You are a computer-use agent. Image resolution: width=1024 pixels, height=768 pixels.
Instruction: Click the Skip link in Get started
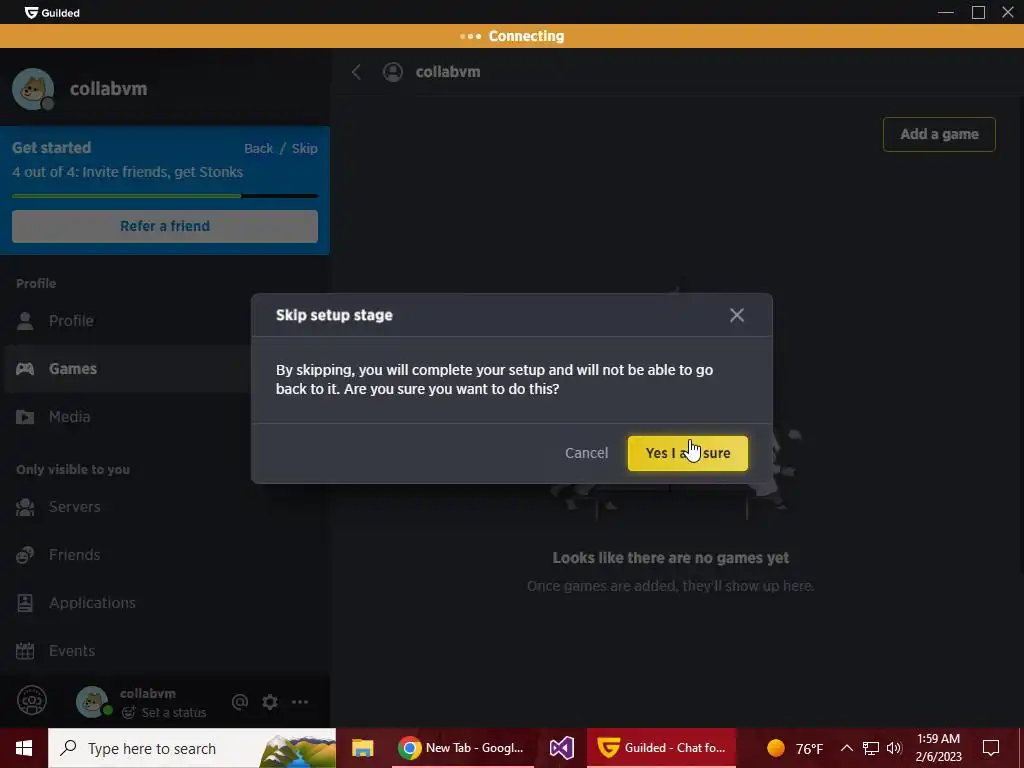[x=304, y=148]
